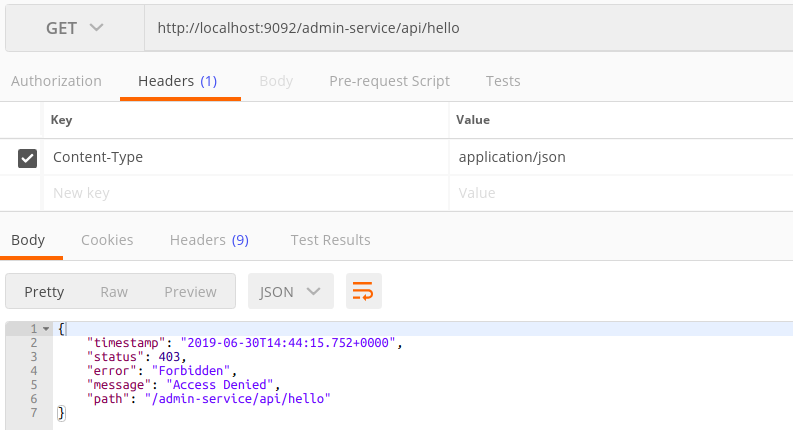Open the Pre-request Script tab
This screenshot has width=793, height=430.
tap(389, 81)
